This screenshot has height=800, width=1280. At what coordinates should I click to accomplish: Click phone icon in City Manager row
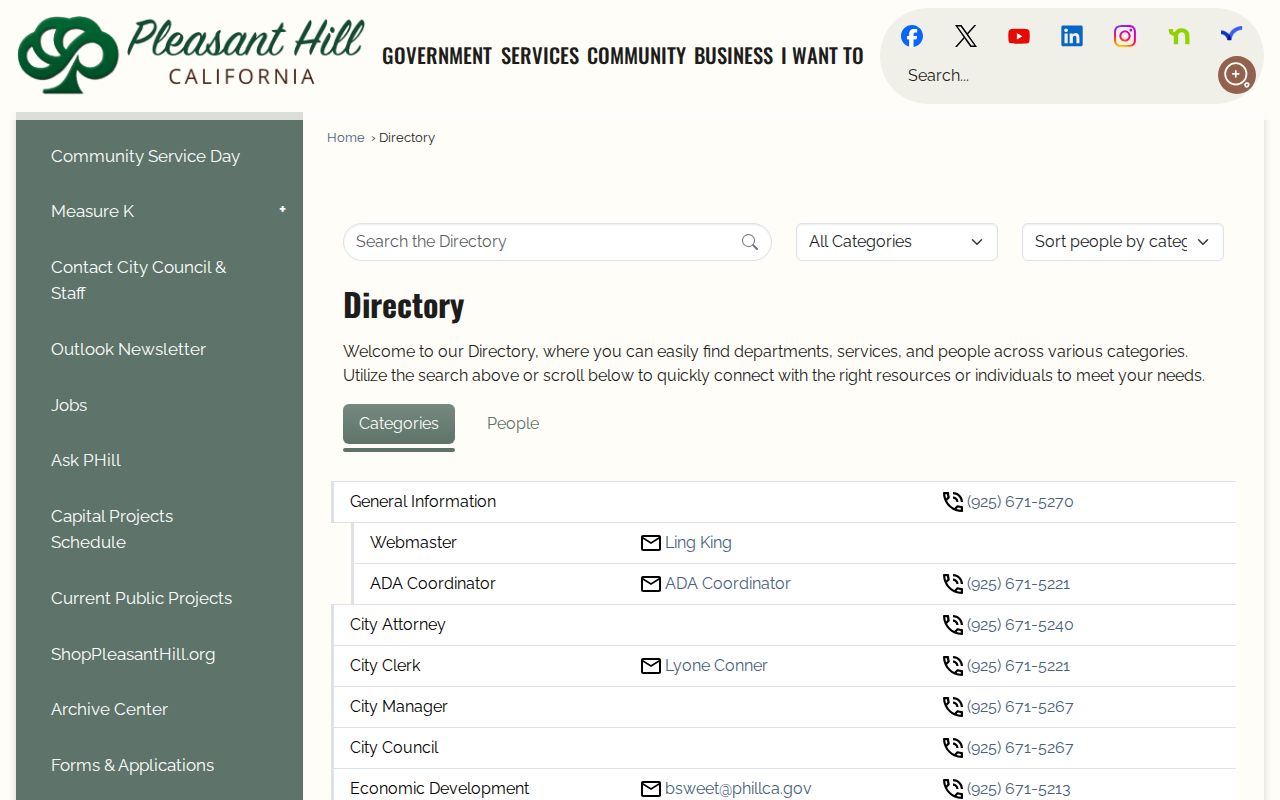pos(953,707)
